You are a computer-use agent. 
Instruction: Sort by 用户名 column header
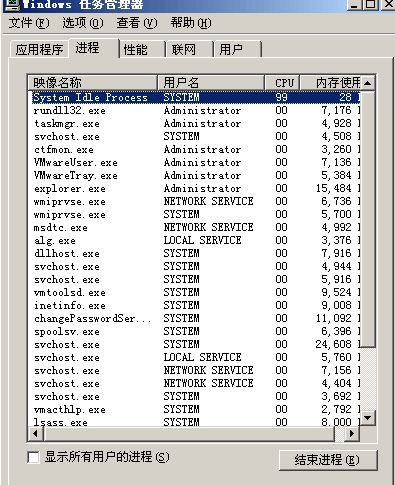point(211,82)
